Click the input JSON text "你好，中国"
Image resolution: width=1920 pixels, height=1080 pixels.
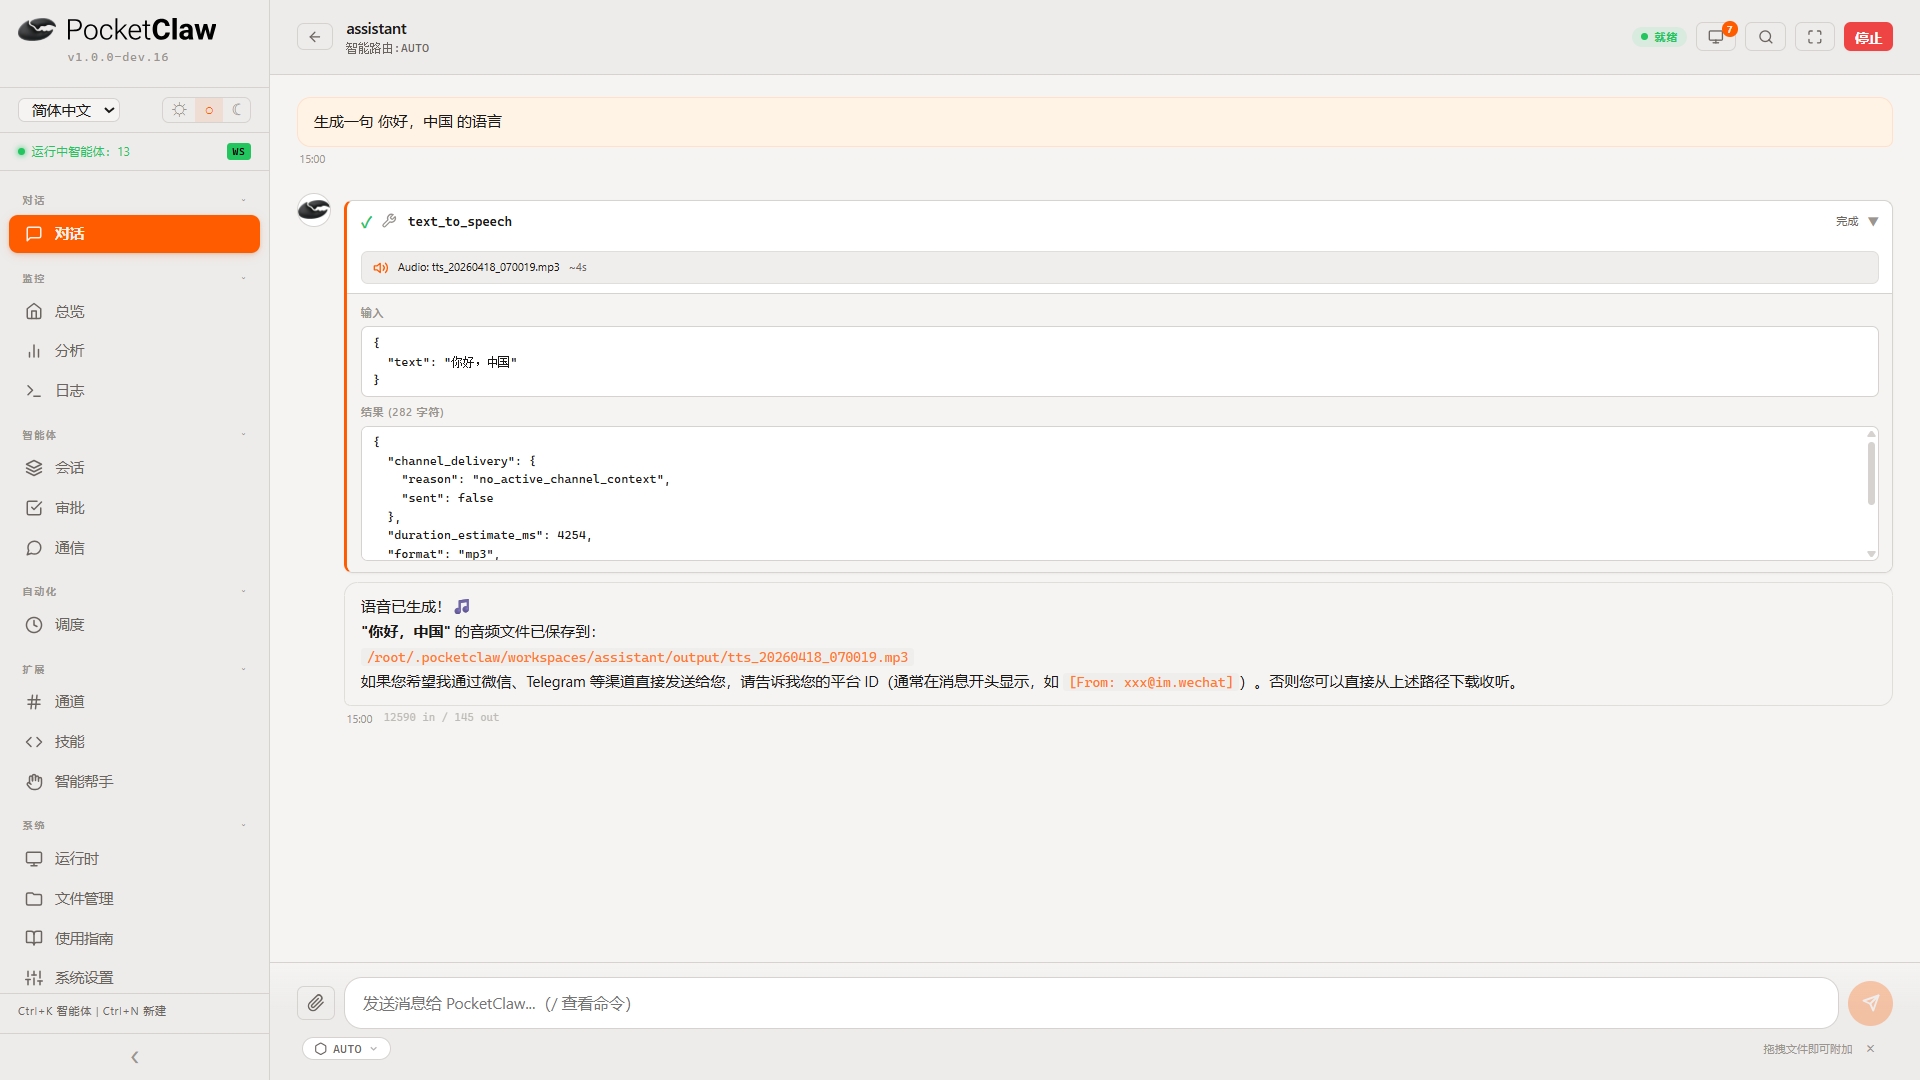point(480,362)
